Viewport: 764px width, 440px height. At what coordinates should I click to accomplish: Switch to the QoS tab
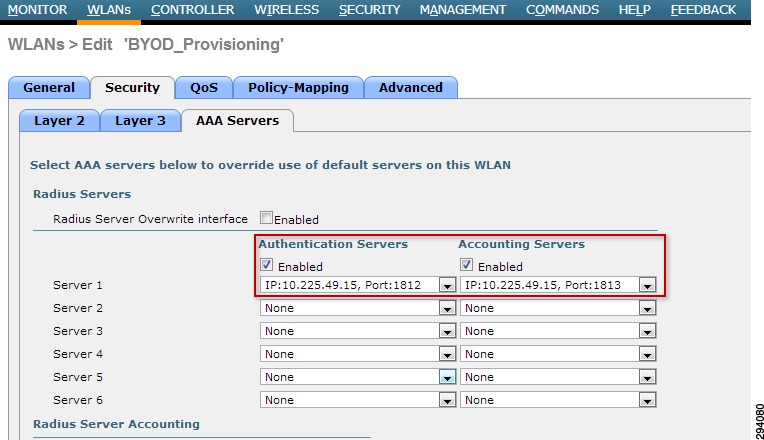204,88
